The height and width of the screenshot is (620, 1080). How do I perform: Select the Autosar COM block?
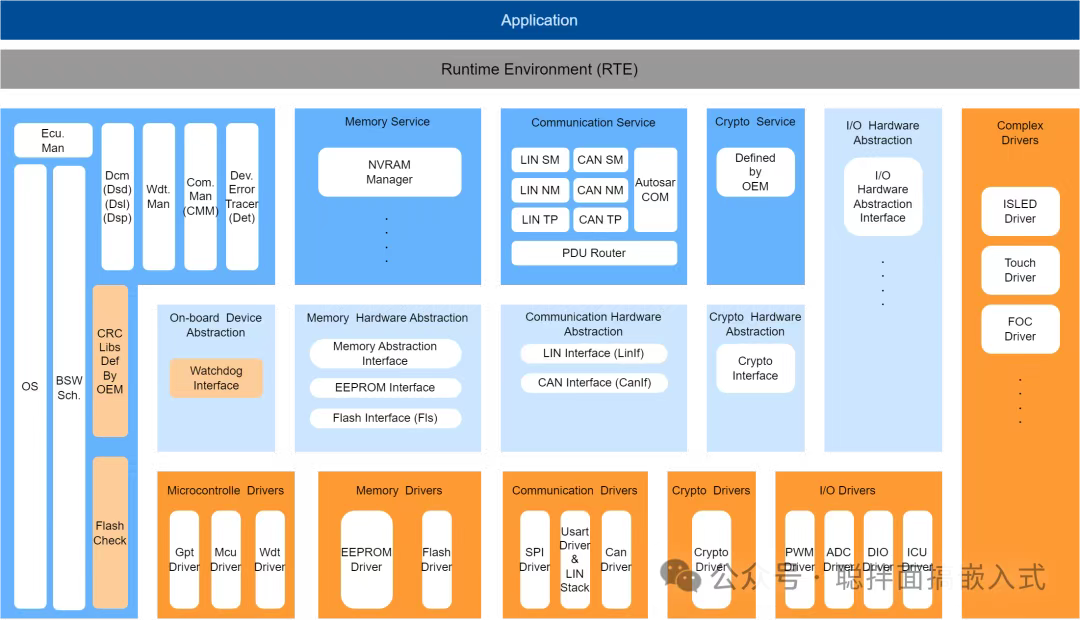click(655, 190)
